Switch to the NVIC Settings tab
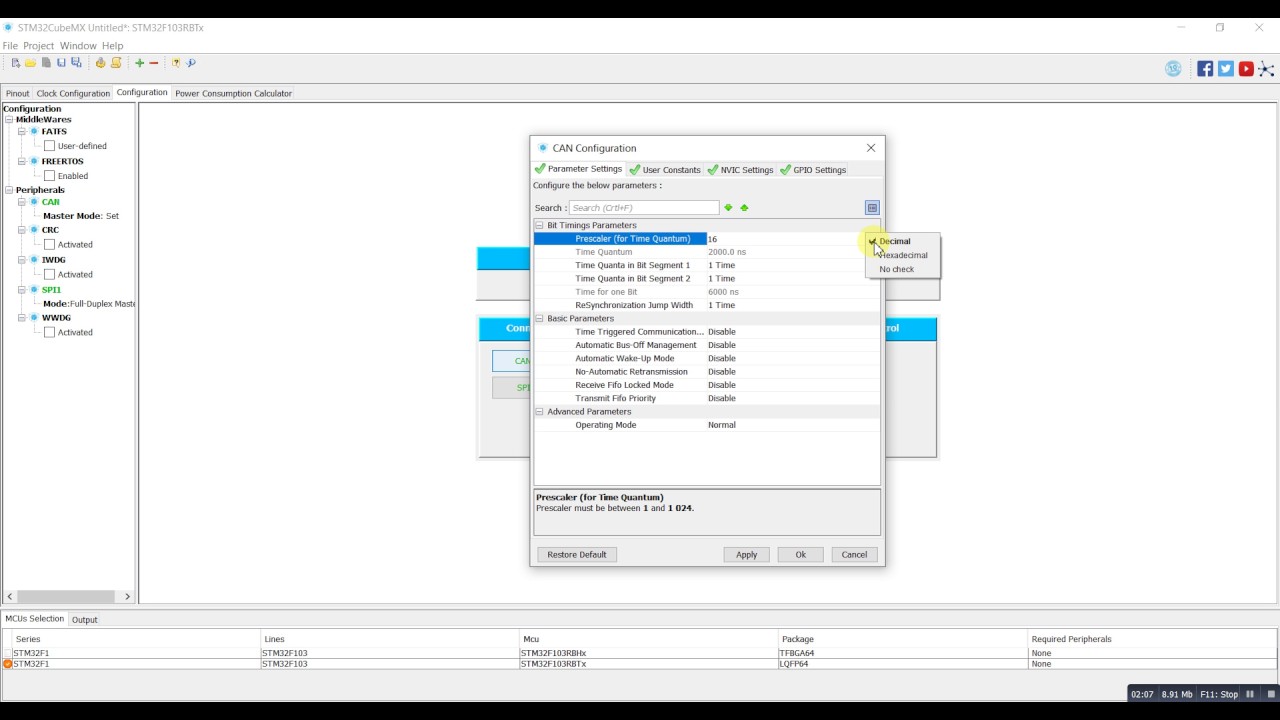The image size is (1280, 720). pyautogui.click(x=741, y=170)
